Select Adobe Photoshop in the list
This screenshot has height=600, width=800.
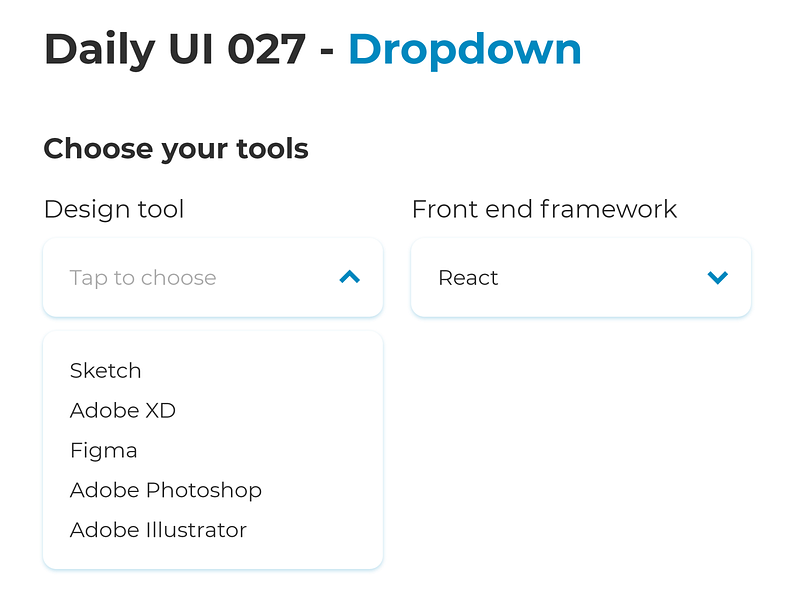click(166, 490)
